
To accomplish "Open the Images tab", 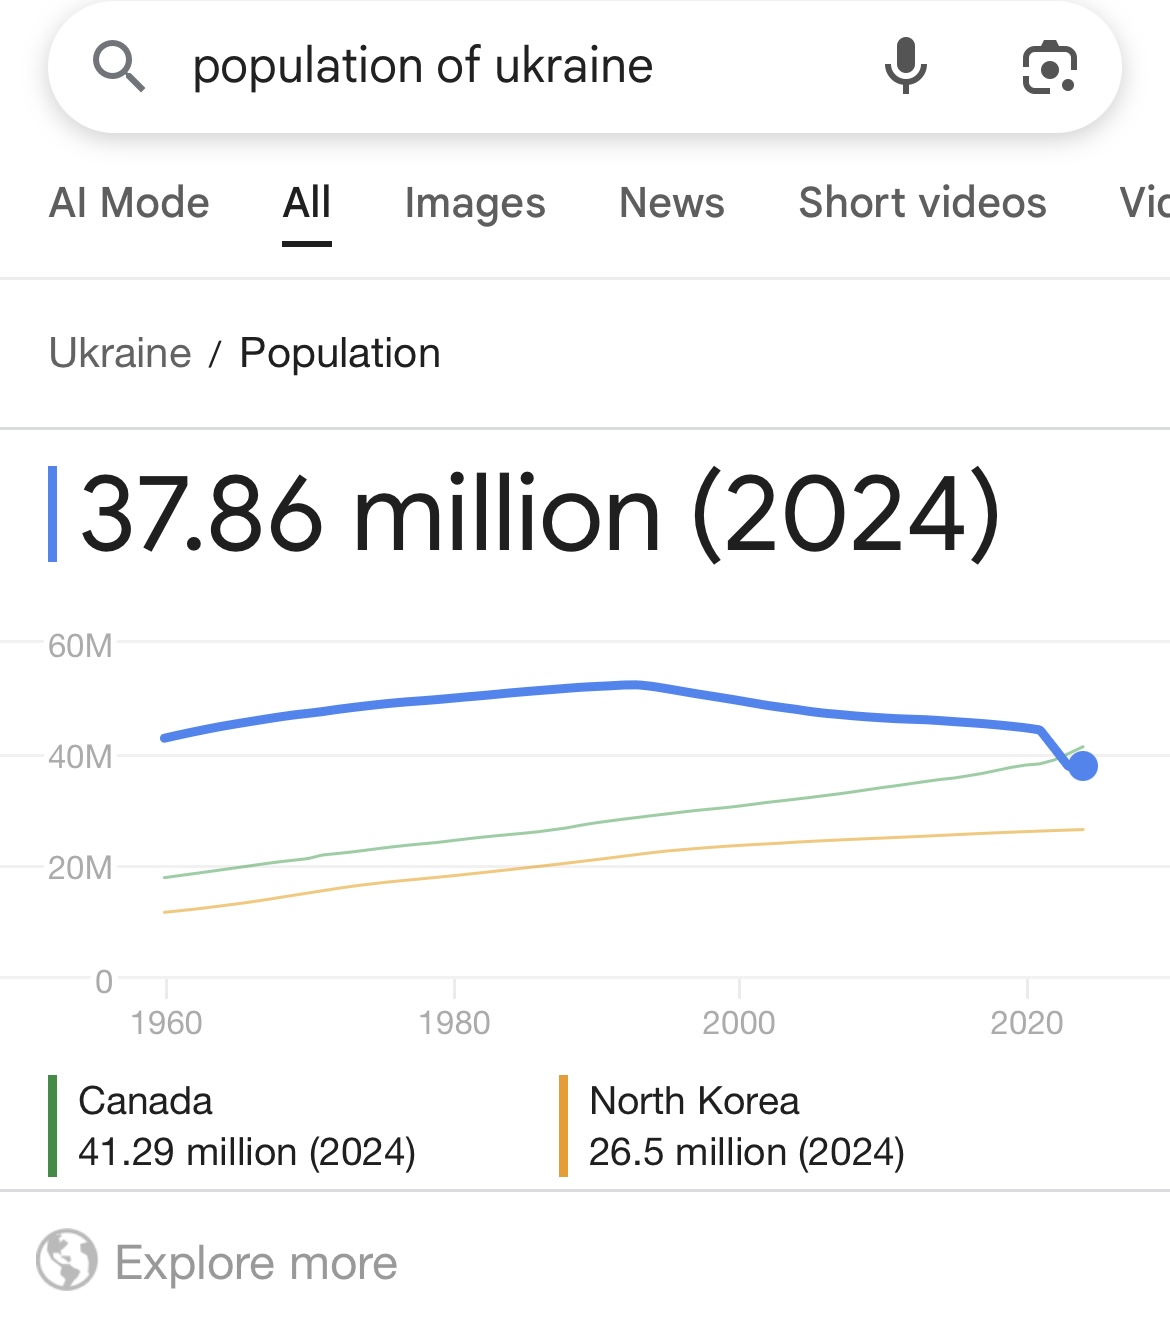I will click(x=475, y=203).
